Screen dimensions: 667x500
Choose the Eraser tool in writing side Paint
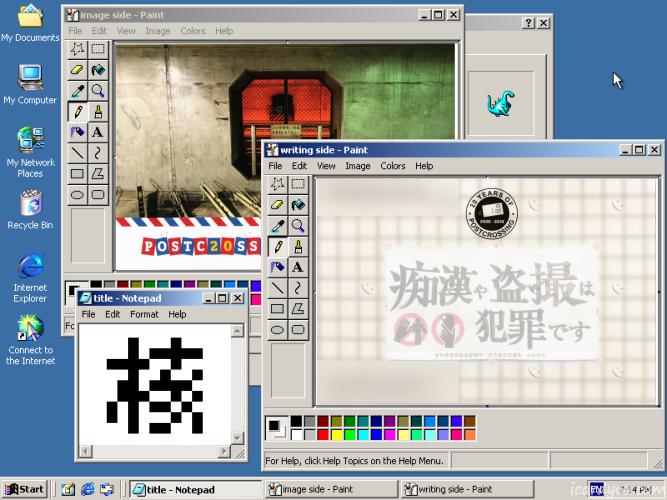277,205
